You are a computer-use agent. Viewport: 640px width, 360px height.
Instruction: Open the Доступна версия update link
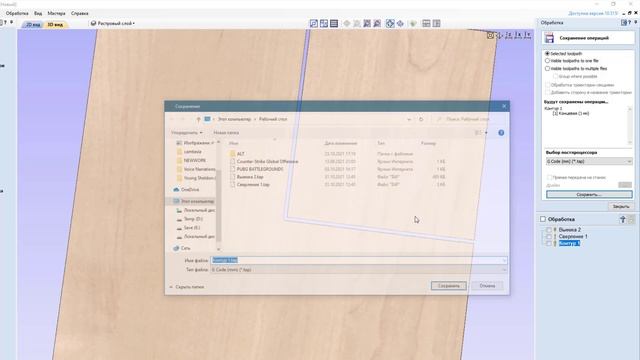[x=593, y=13]
